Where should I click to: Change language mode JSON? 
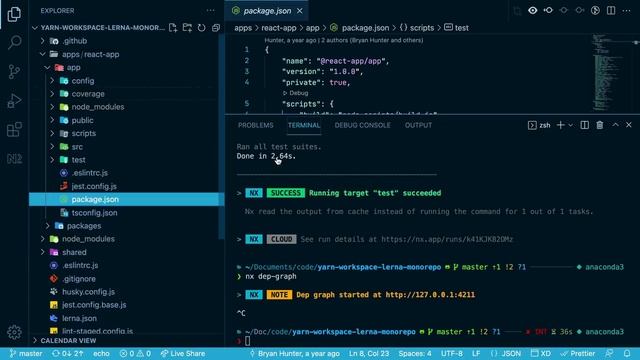pyautogui.click(x=506, y=353)
